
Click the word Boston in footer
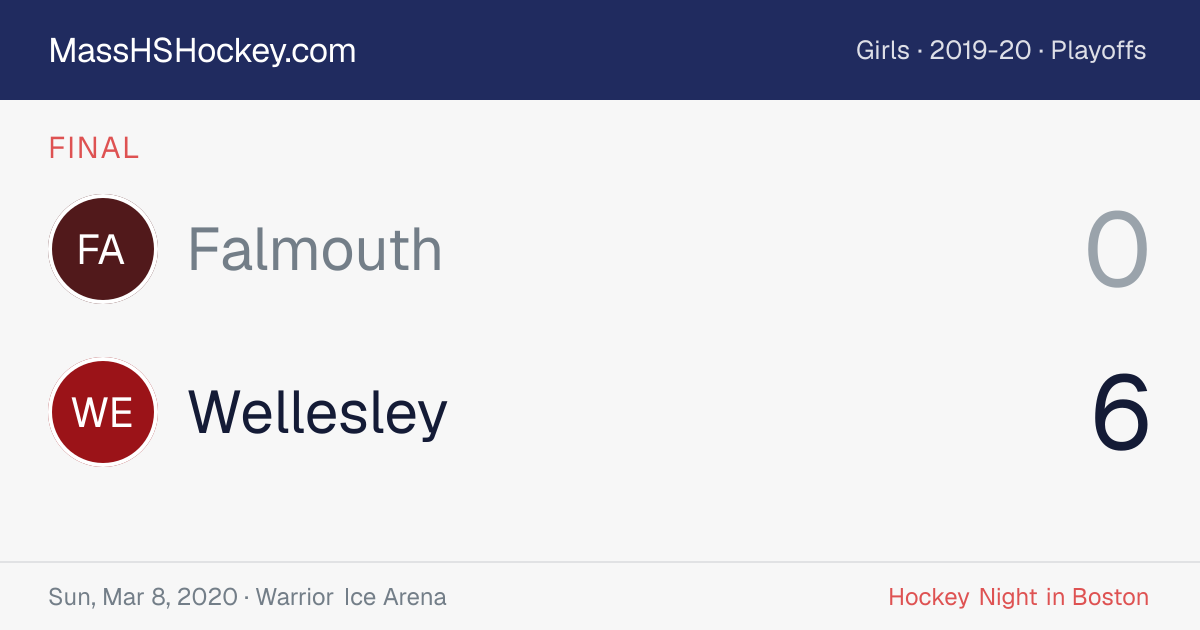[1110, 598]
